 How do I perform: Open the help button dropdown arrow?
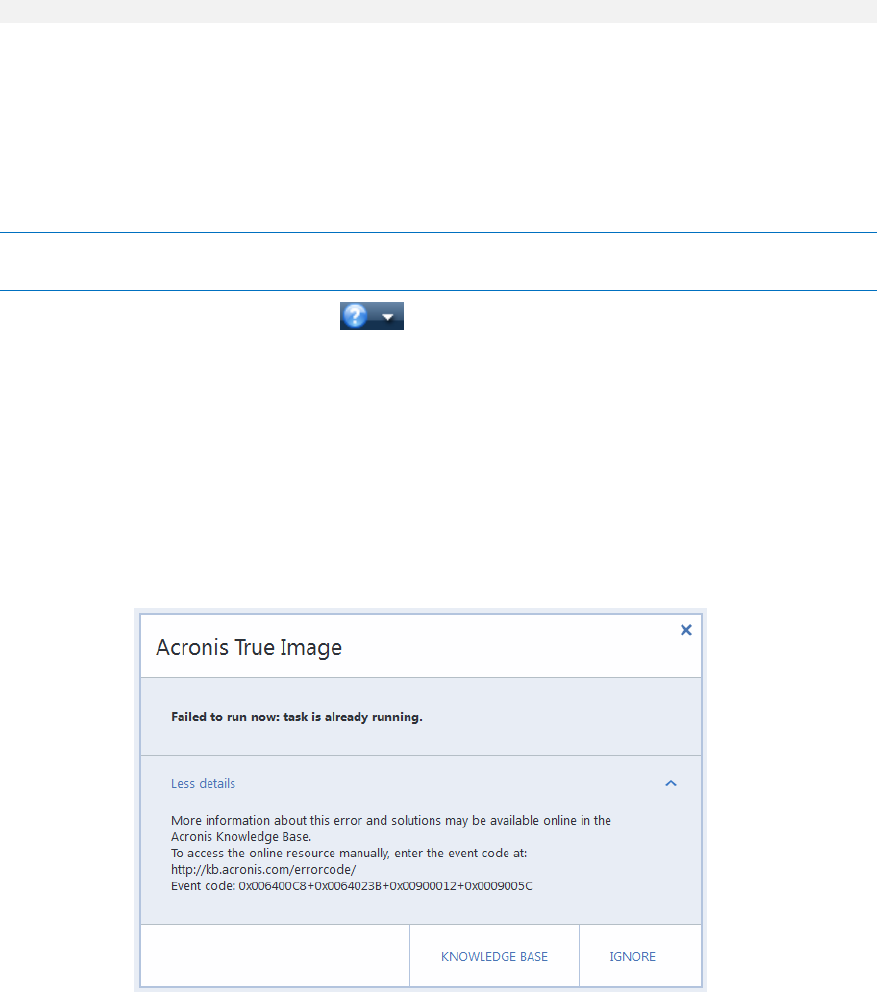[388, 316]
